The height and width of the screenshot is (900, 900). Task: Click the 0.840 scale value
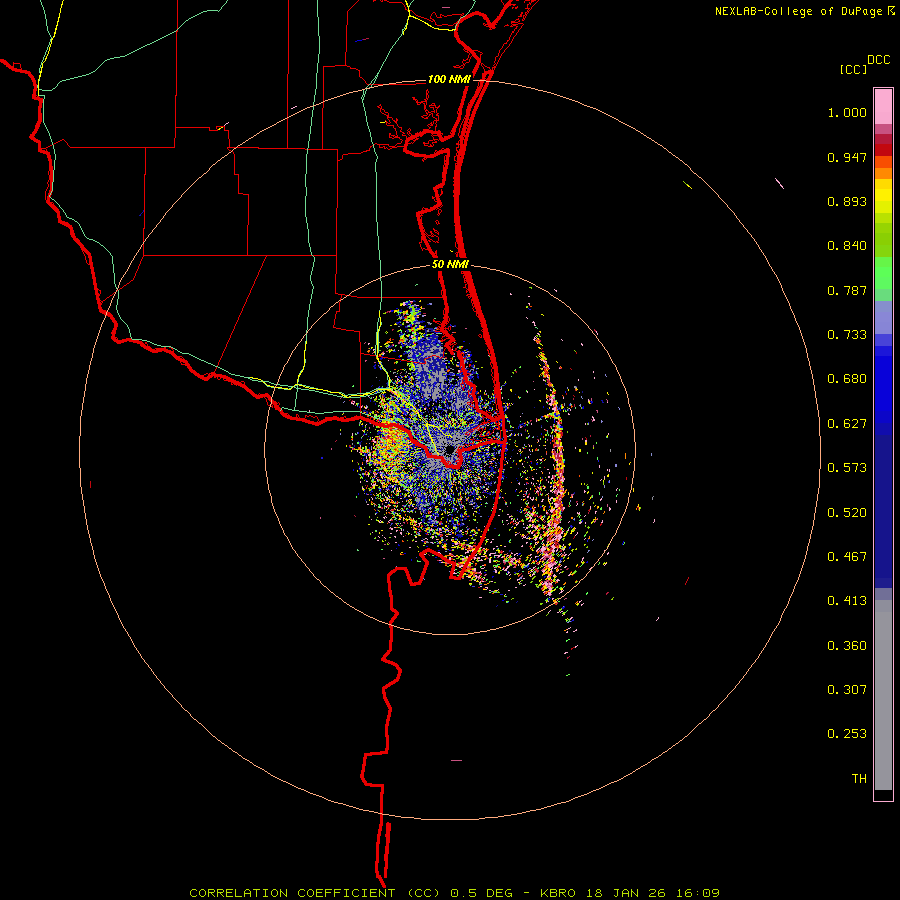coord(847,246)
